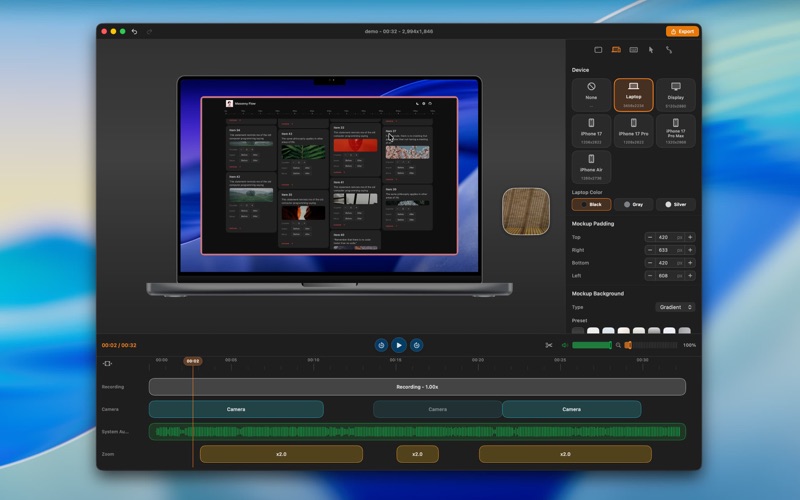Click the scissors cut tool icon
The image size is (800, 500).
click(x=548, y=345)
